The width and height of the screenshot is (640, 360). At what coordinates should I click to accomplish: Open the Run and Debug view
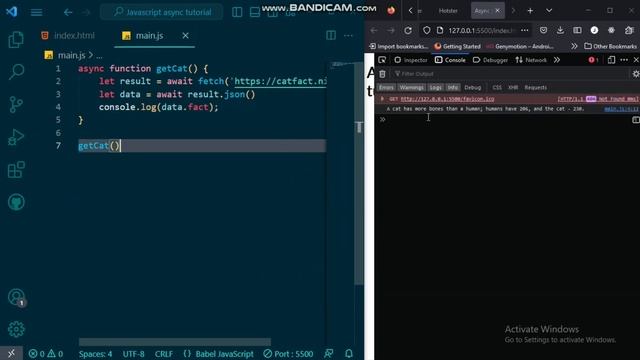pyautogui.click(x=16, y=137)
